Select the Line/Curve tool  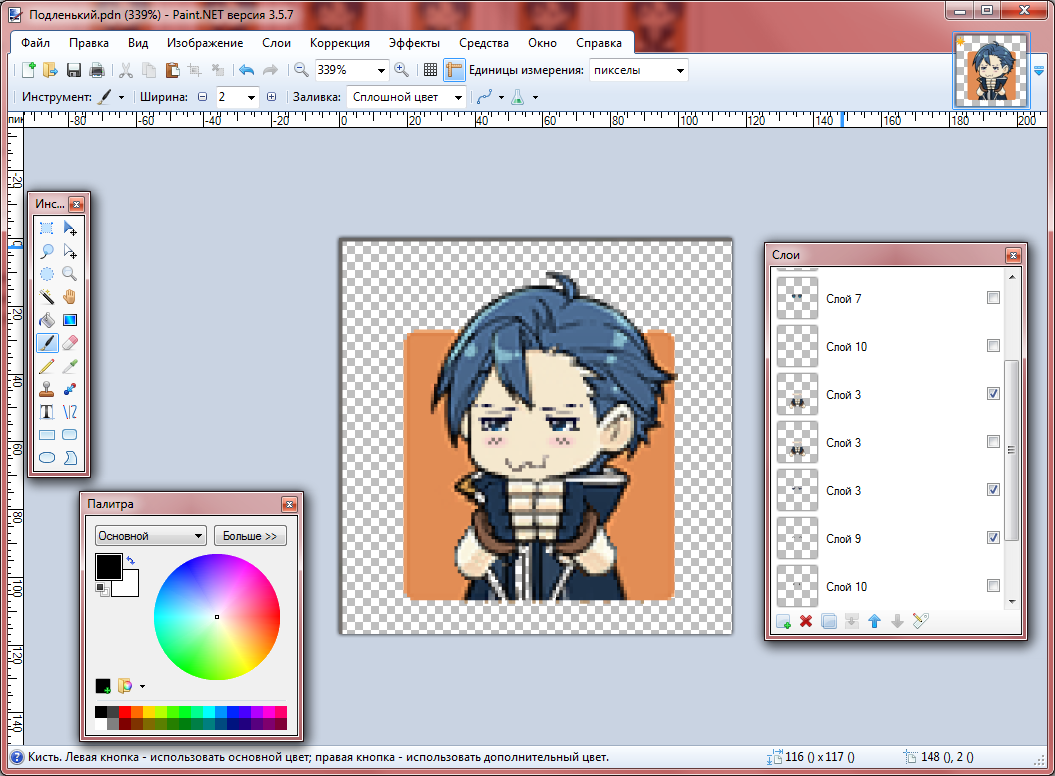[x=69, y=412]
